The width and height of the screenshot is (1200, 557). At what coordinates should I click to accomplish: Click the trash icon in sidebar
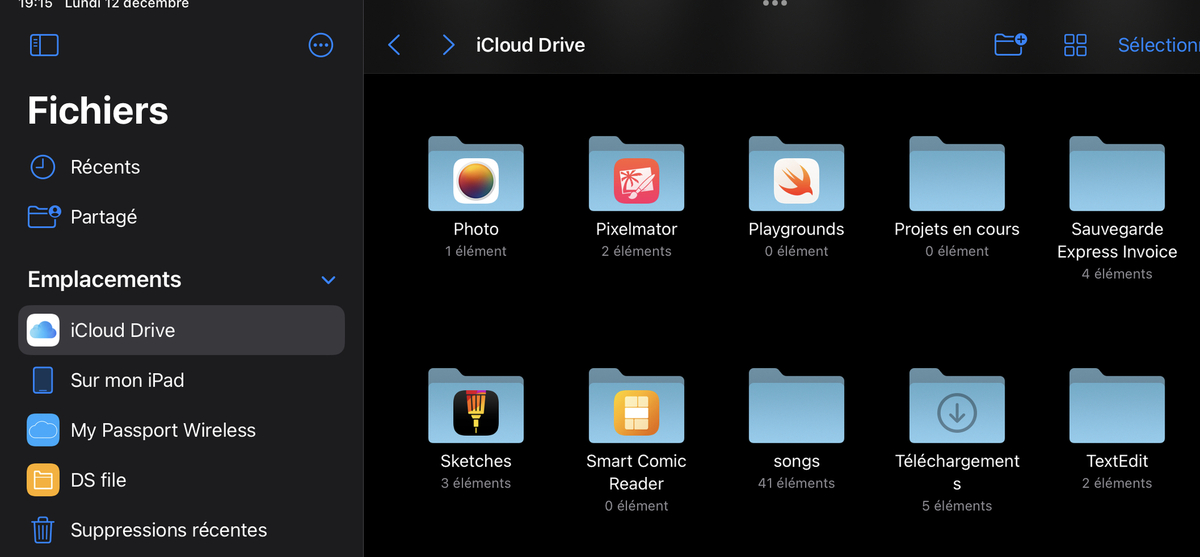43,530
